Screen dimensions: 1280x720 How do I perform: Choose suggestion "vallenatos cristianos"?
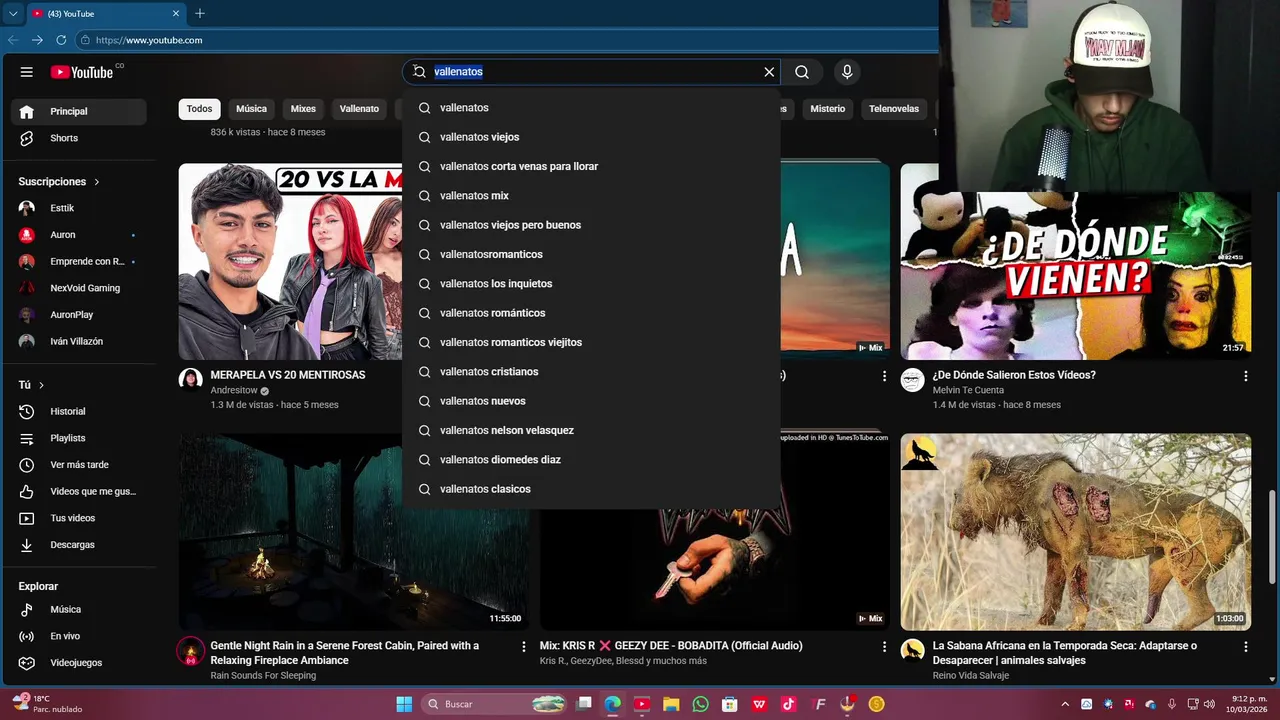591,371
